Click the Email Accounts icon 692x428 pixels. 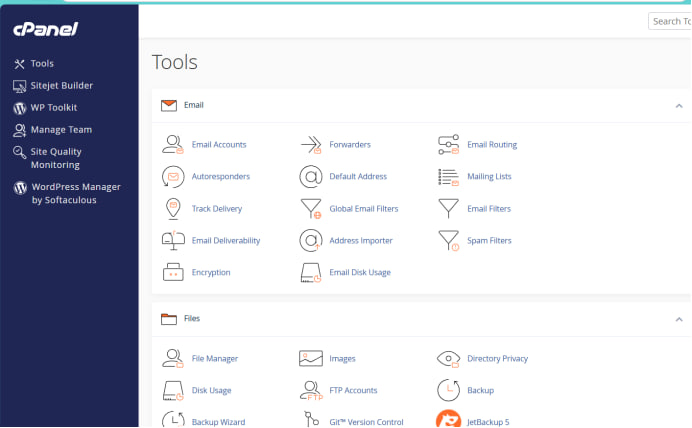tap(173, 145)
